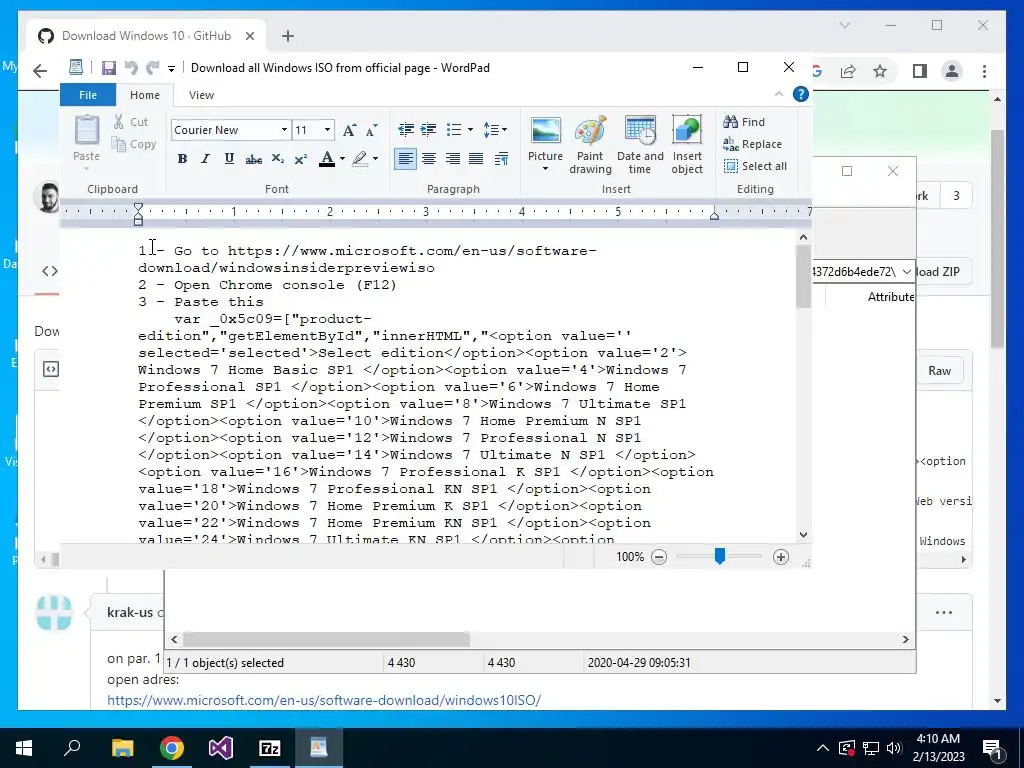This screenshot has width=1024, height=768.
Task: Click the Insert object icon
Action: pyautogui.click(x=687, y=144)
